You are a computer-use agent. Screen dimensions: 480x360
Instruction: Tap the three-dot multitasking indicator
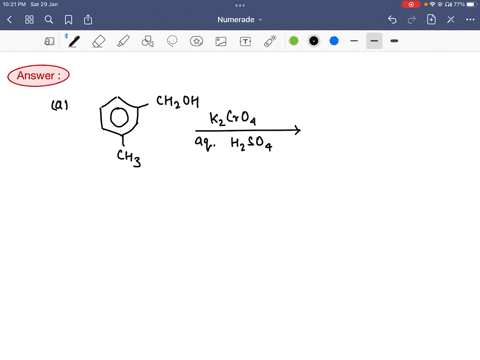240,5
